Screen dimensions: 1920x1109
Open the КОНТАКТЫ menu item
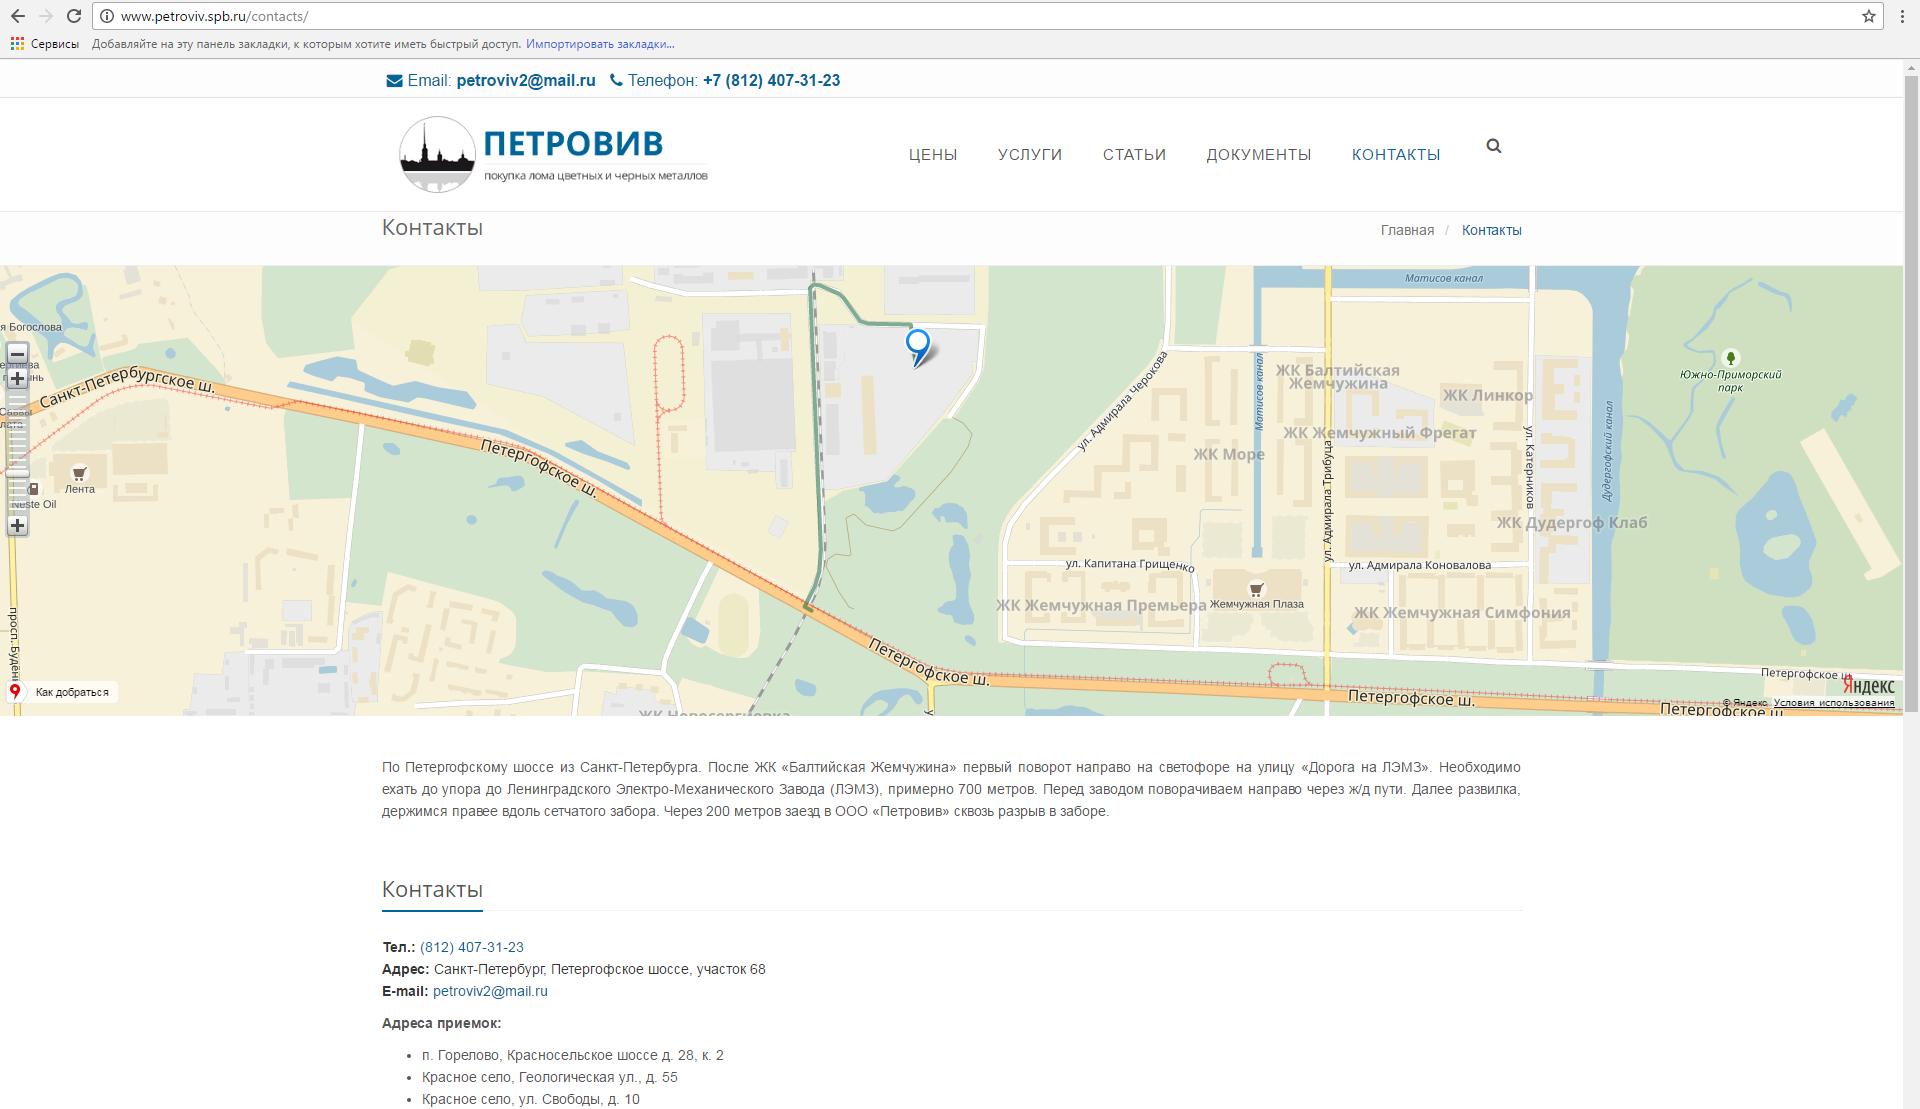pyautogui.click(x=1396, y=154)
